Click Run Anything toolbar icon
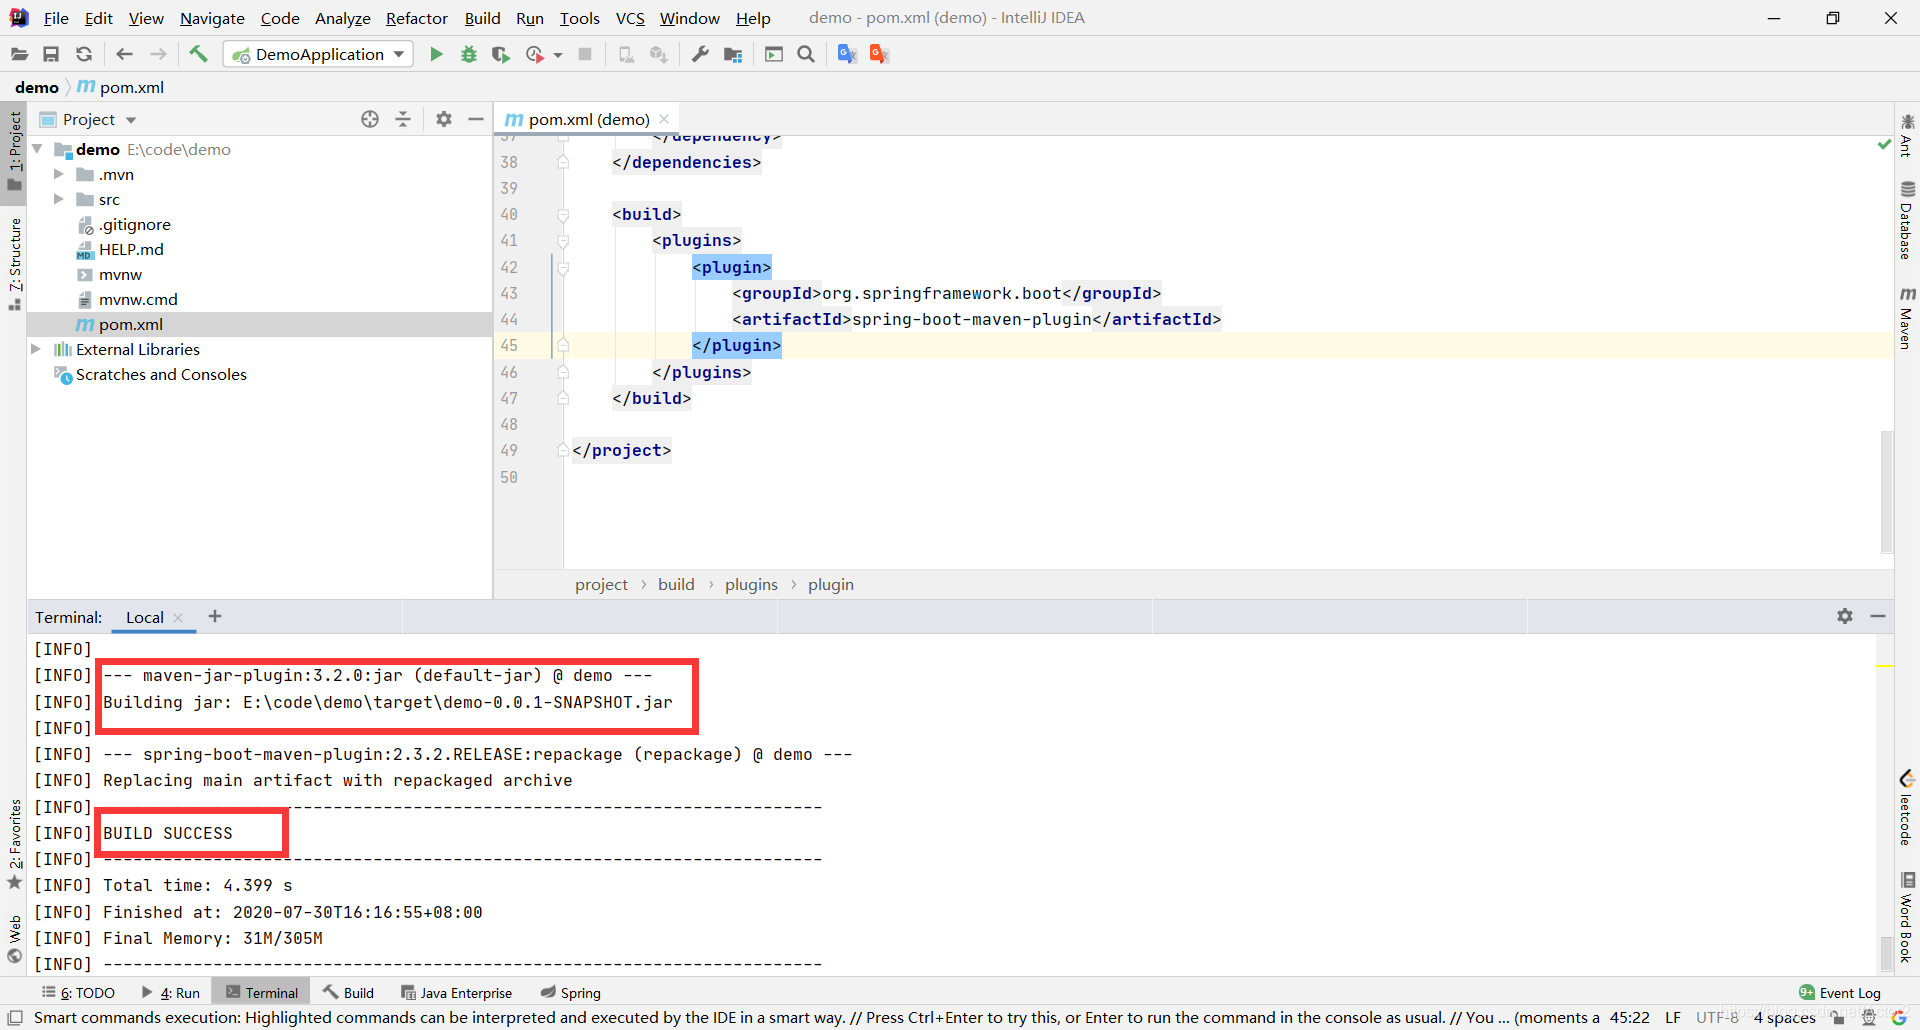1920x1030 pixels. (x=774, y=54)
